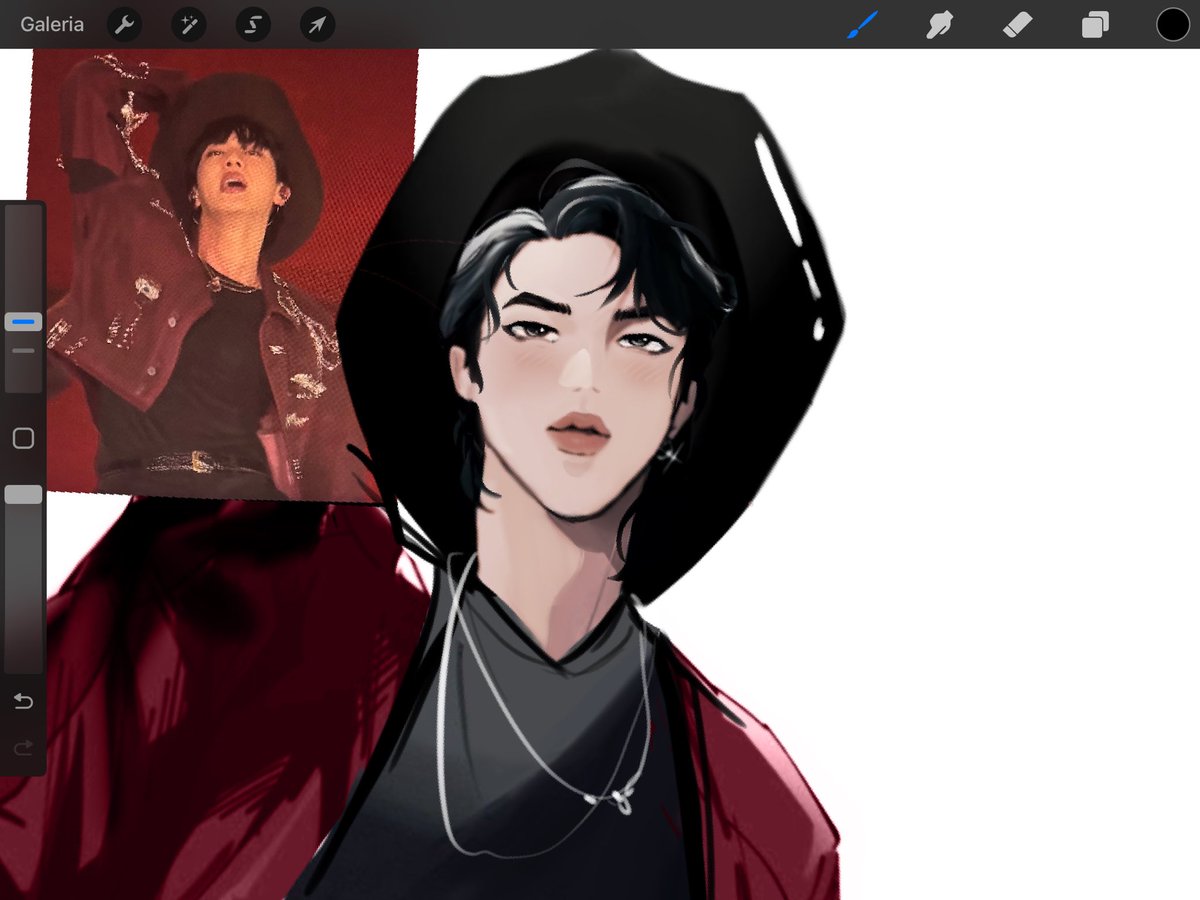This screenshot has height=900, width=1200.
Task: Undo the last stroke with sidebar arrow
Action: click(23, 702)
